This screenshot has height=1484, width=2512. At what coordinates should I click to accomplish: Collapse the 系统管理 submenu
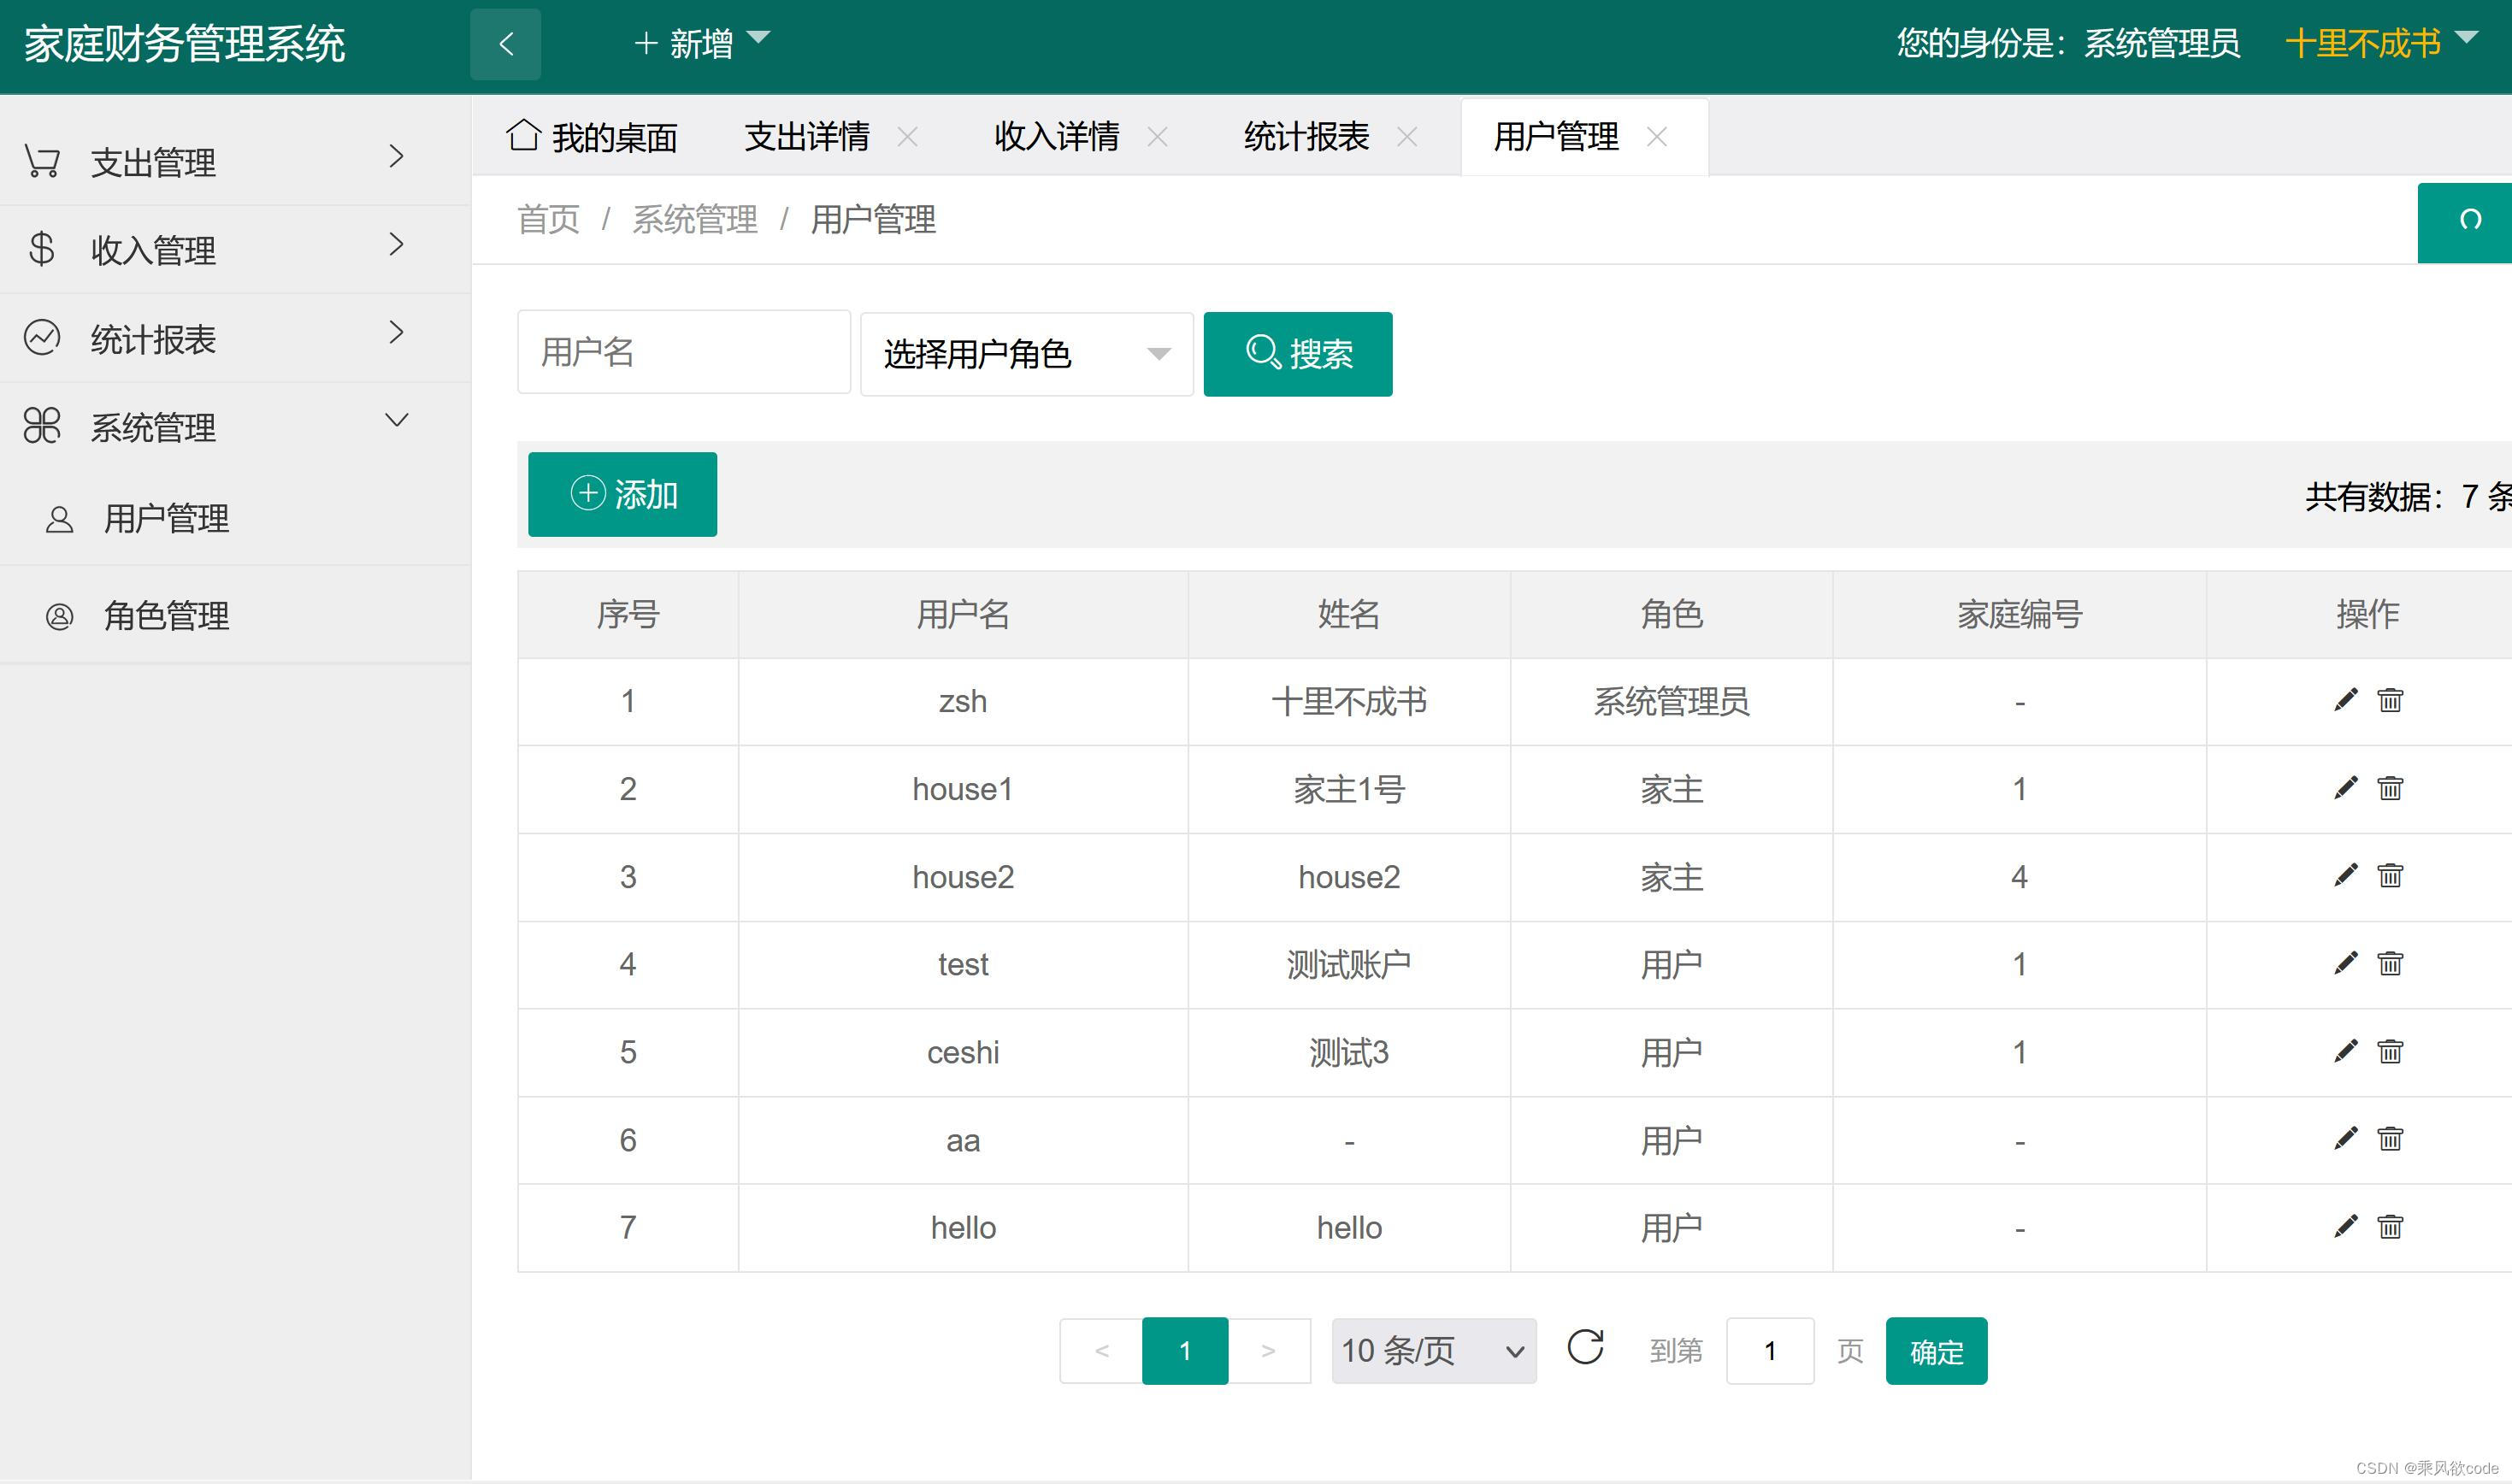click(397, 420)
